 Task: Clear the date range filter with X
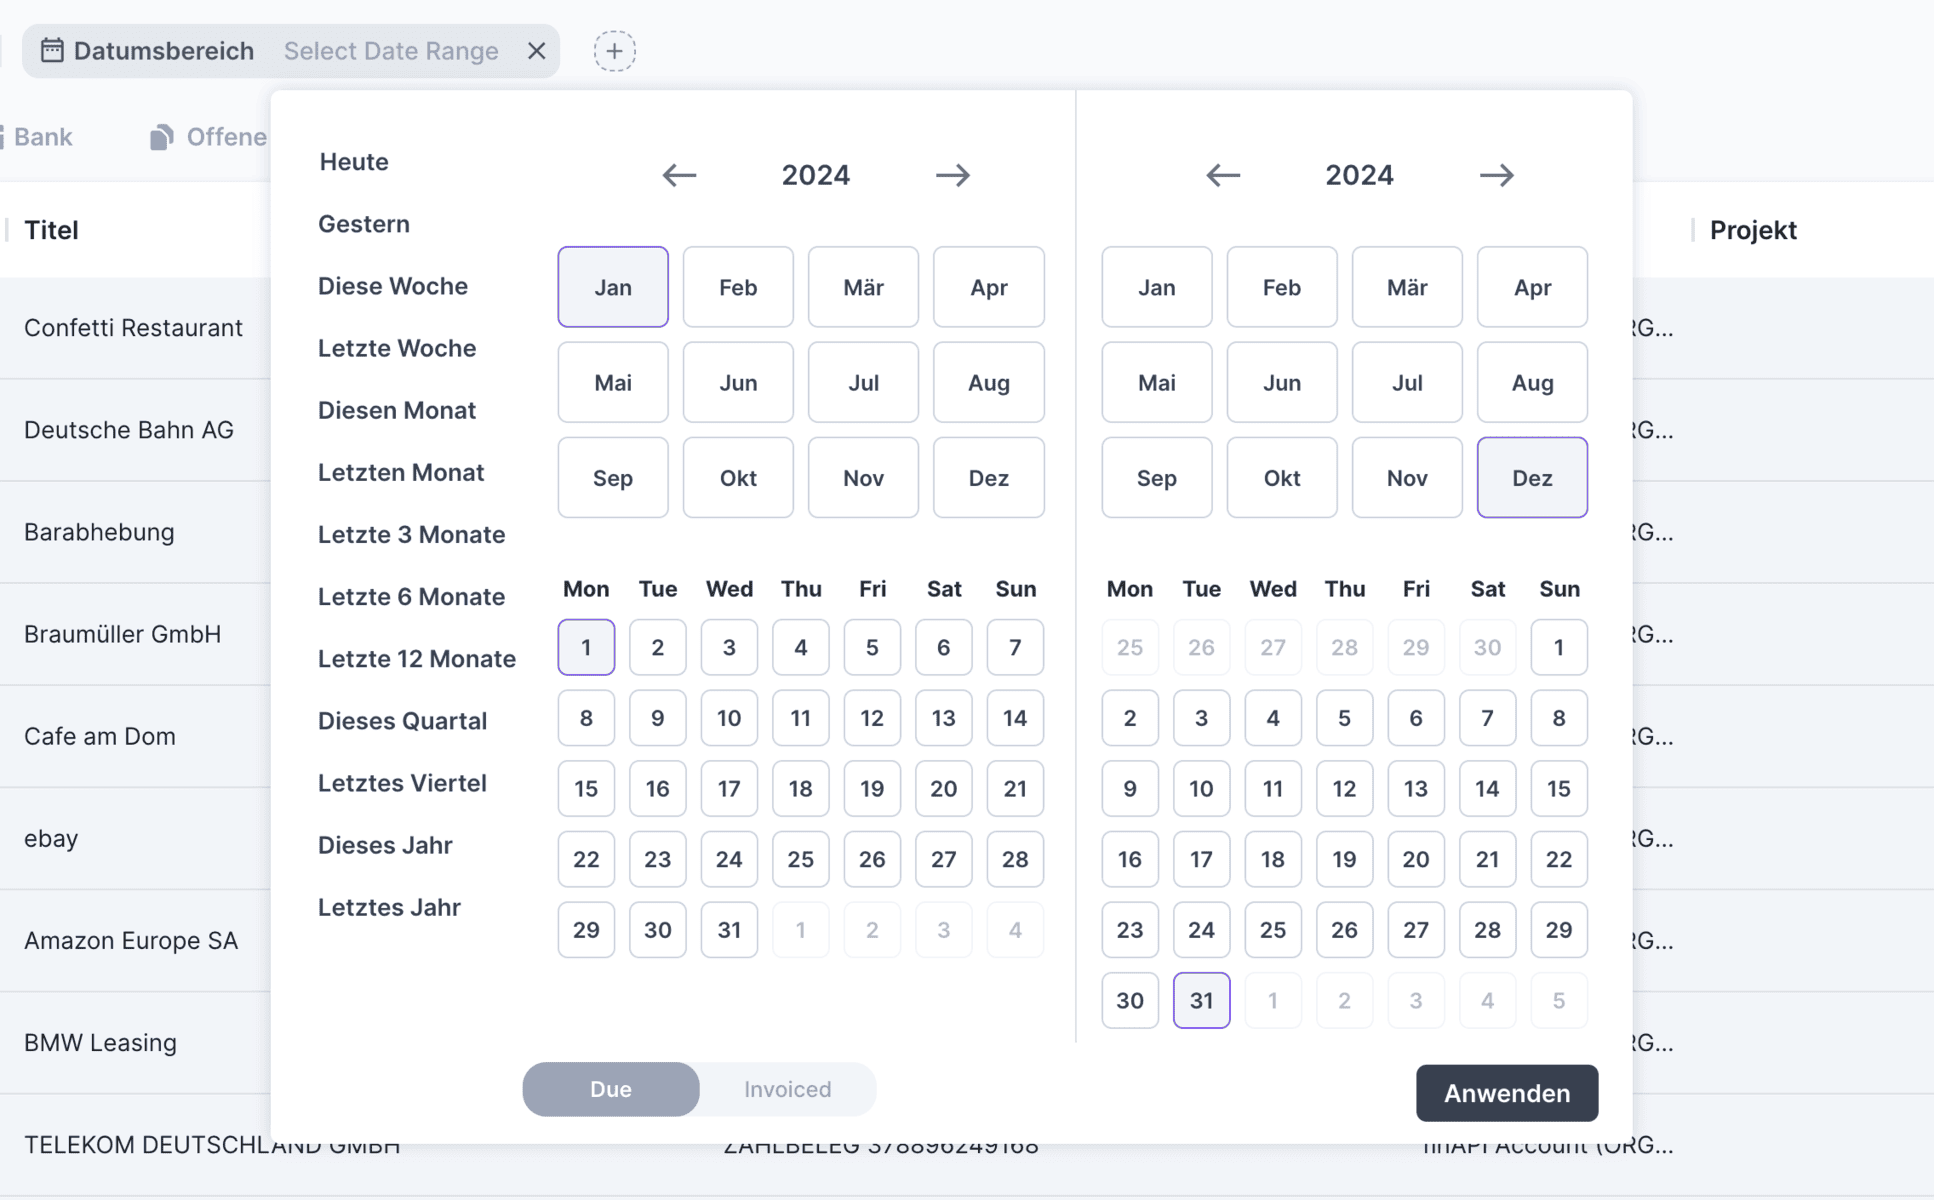(537, 51)
